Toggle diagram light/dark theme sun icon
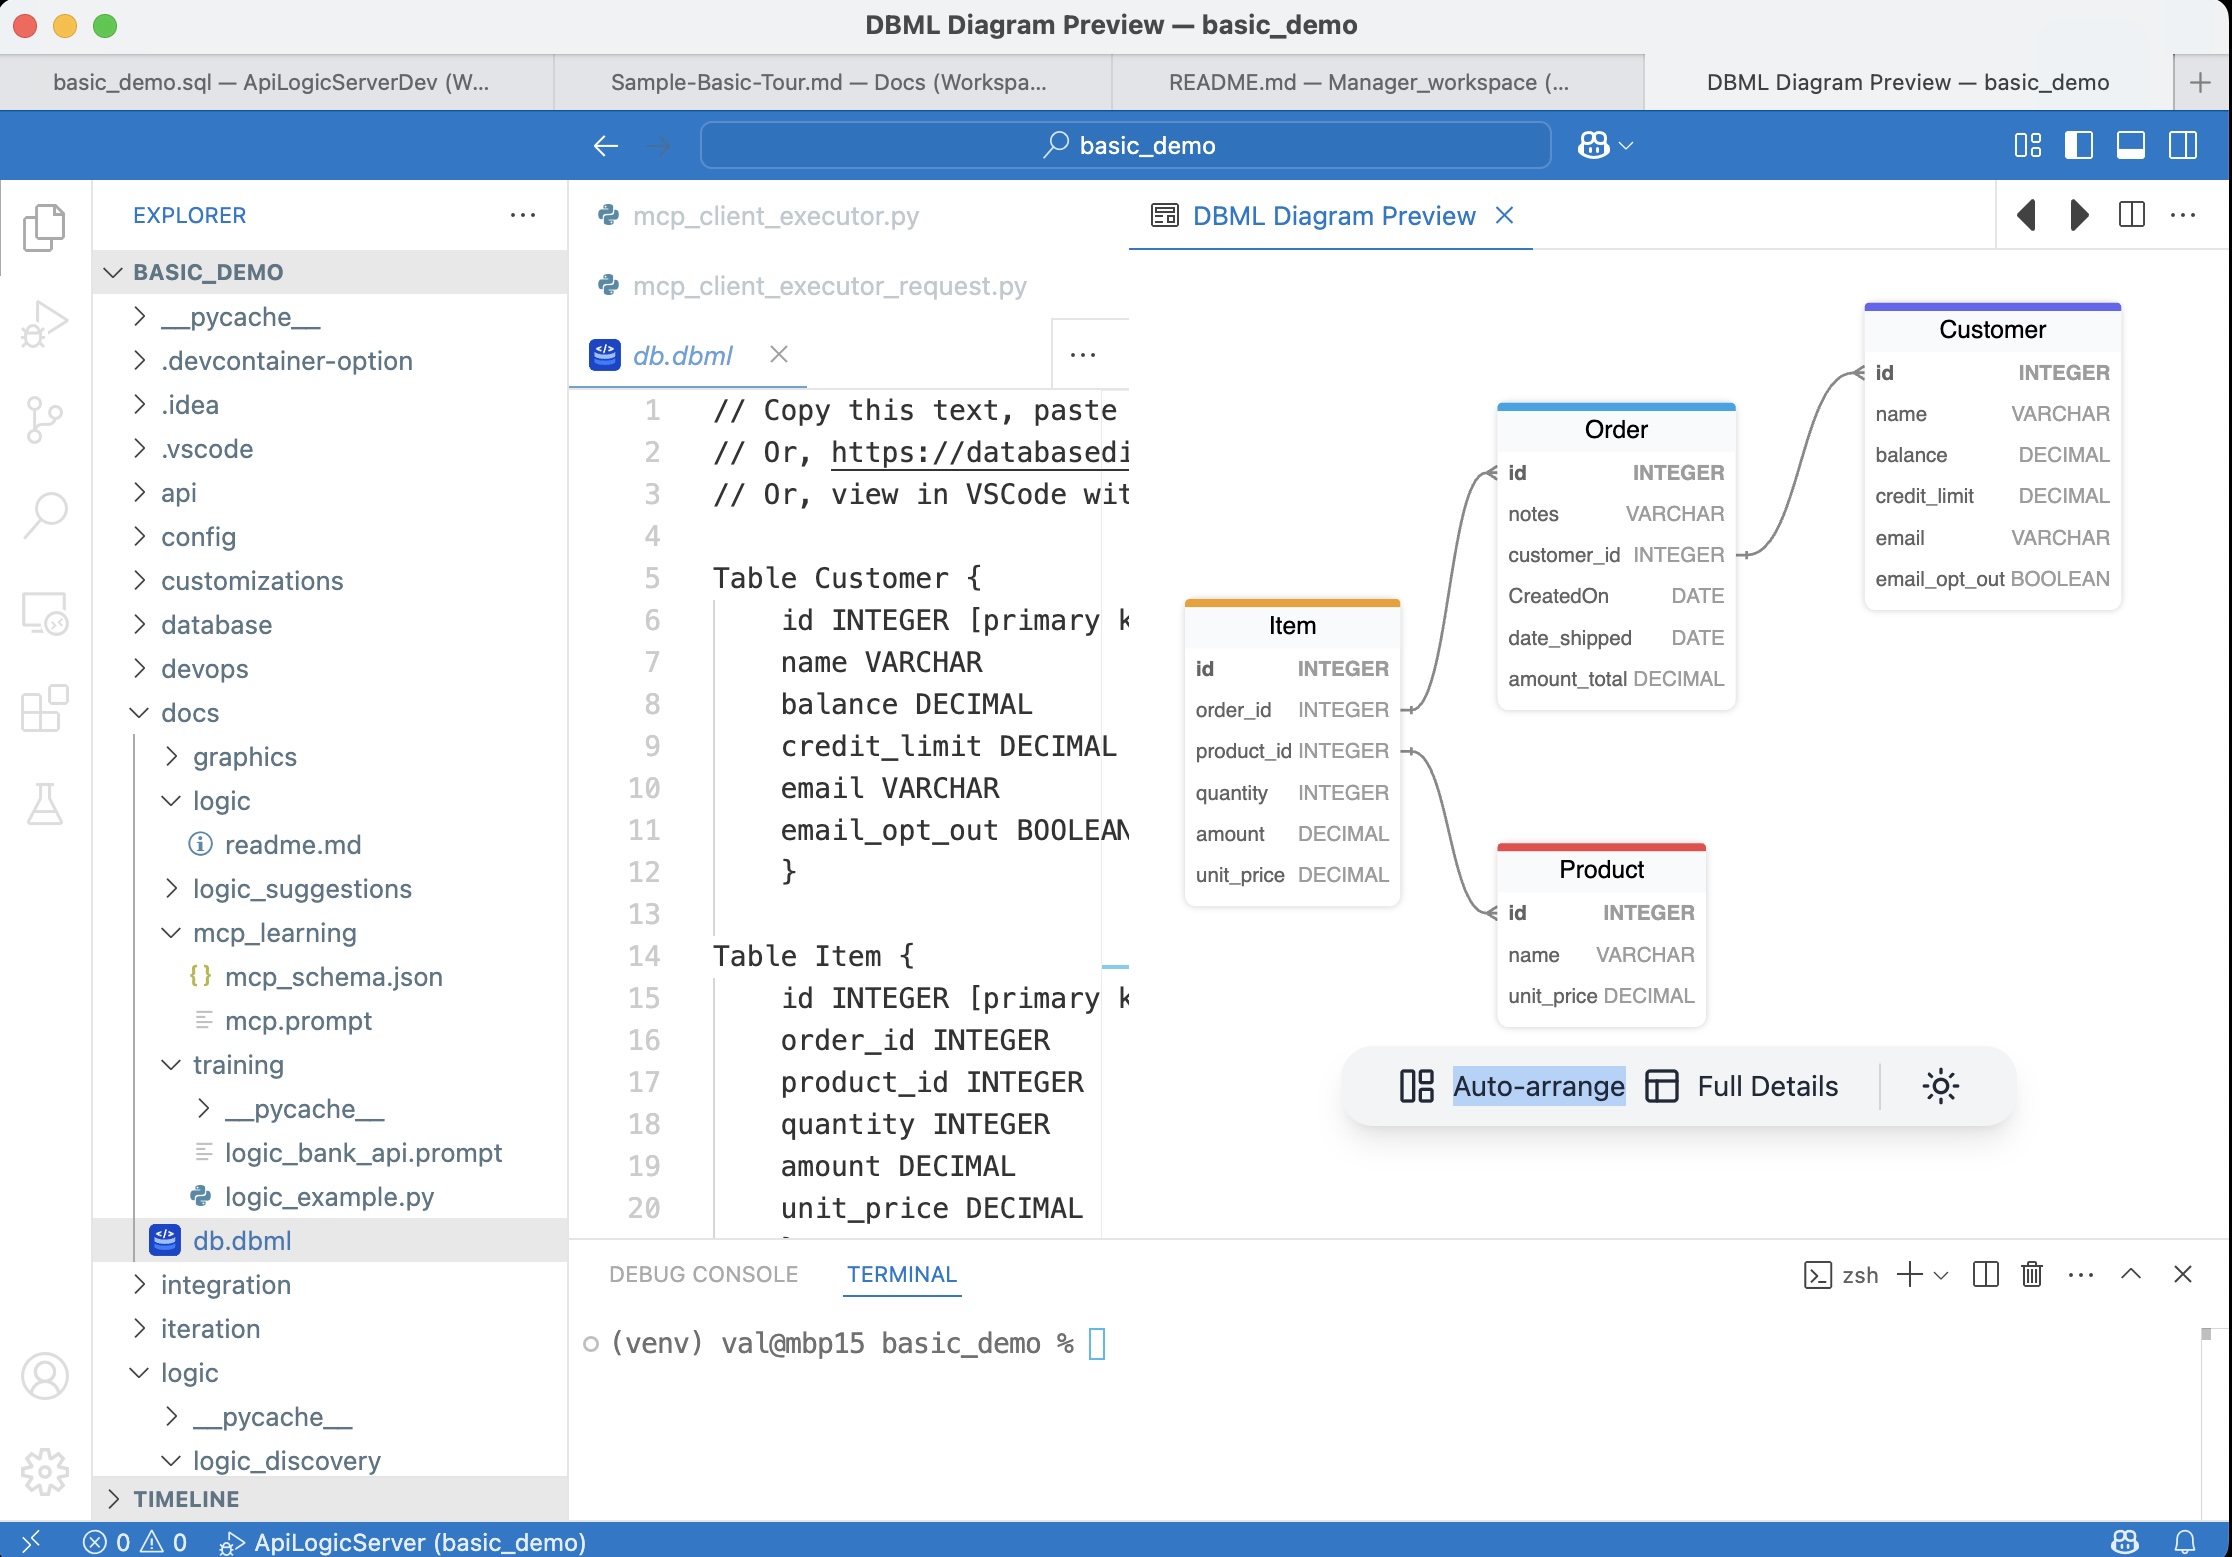 coord(1940,1086)
